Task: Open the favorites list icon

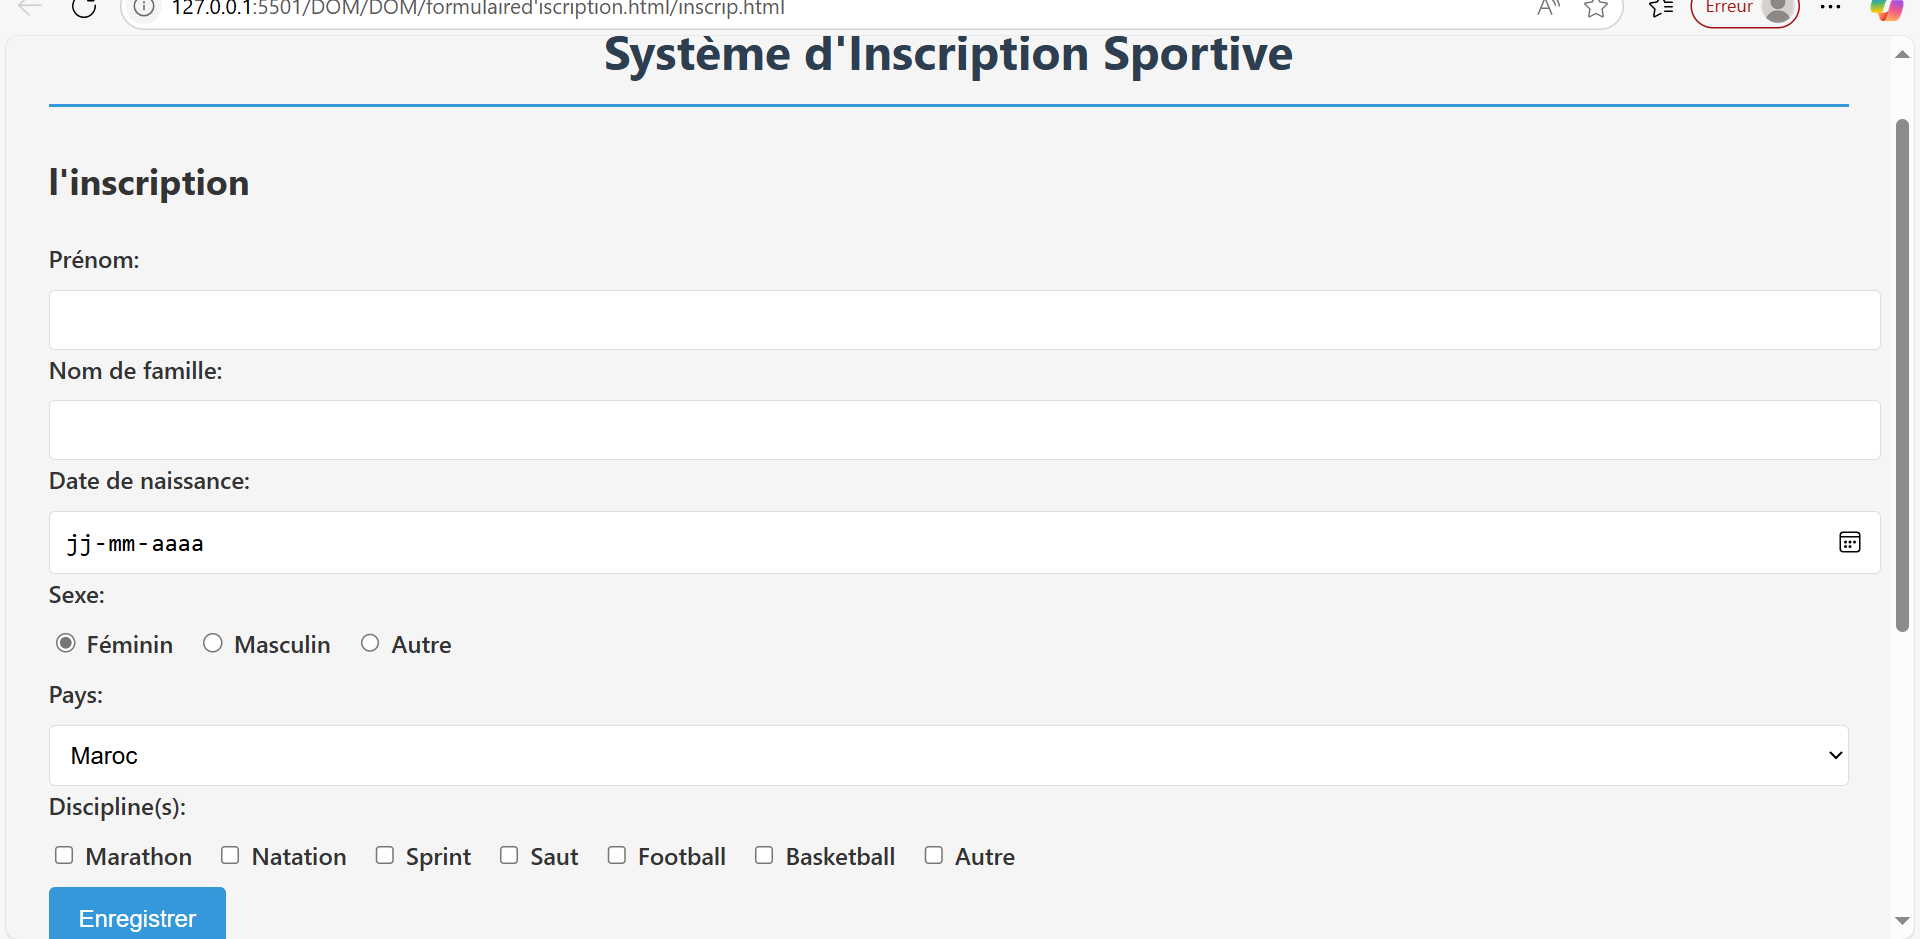Action: [x=1661, y=8]
